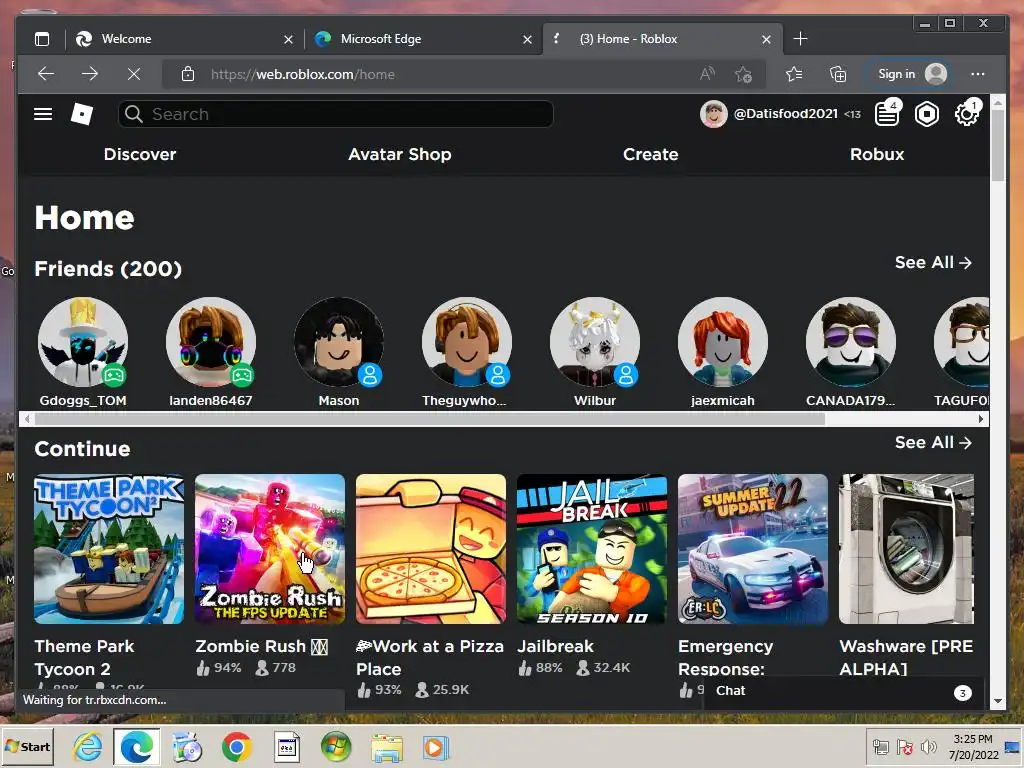This screenshot has height=768, width=1024.
Task: Click the page vertical scrollbar thumb
Action: (998, 146)
